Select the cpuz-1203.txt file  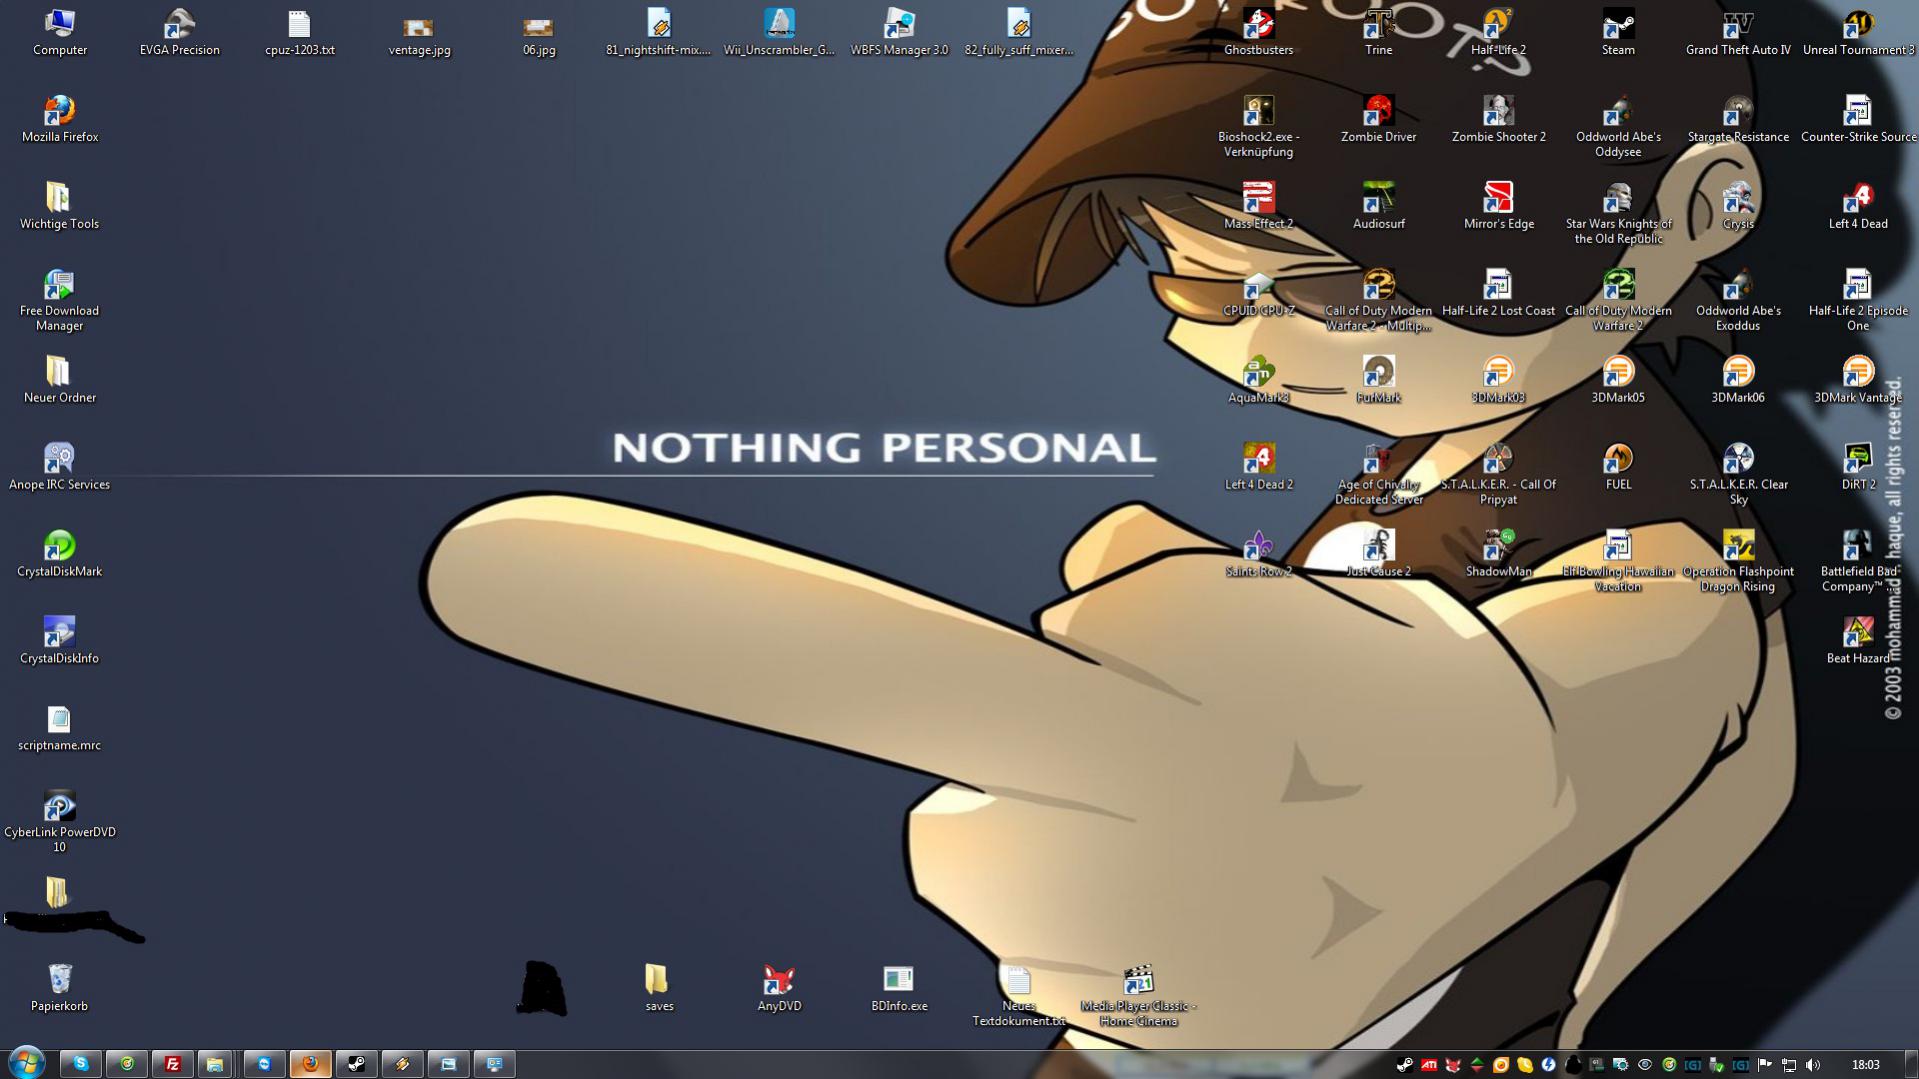coord(299,31)
